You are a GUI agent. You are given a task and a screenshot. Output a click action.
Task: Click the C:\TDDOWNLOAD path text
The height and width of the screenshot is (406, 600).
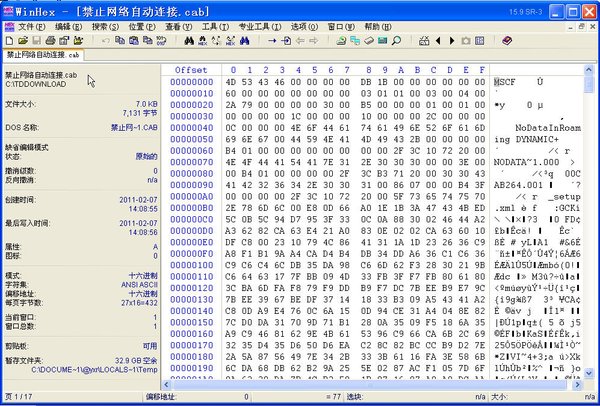coord(36,84)
